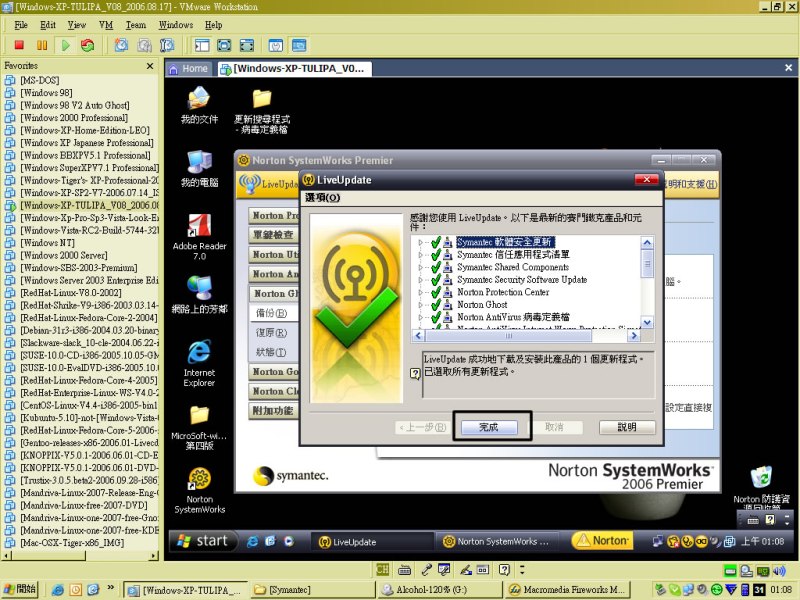Viewport: 800px width, 600px height.
Task: Select [RedHat-Linux-V8.0-2002] in Favorites
Action: pyautogui.click(x=71, y=293)
